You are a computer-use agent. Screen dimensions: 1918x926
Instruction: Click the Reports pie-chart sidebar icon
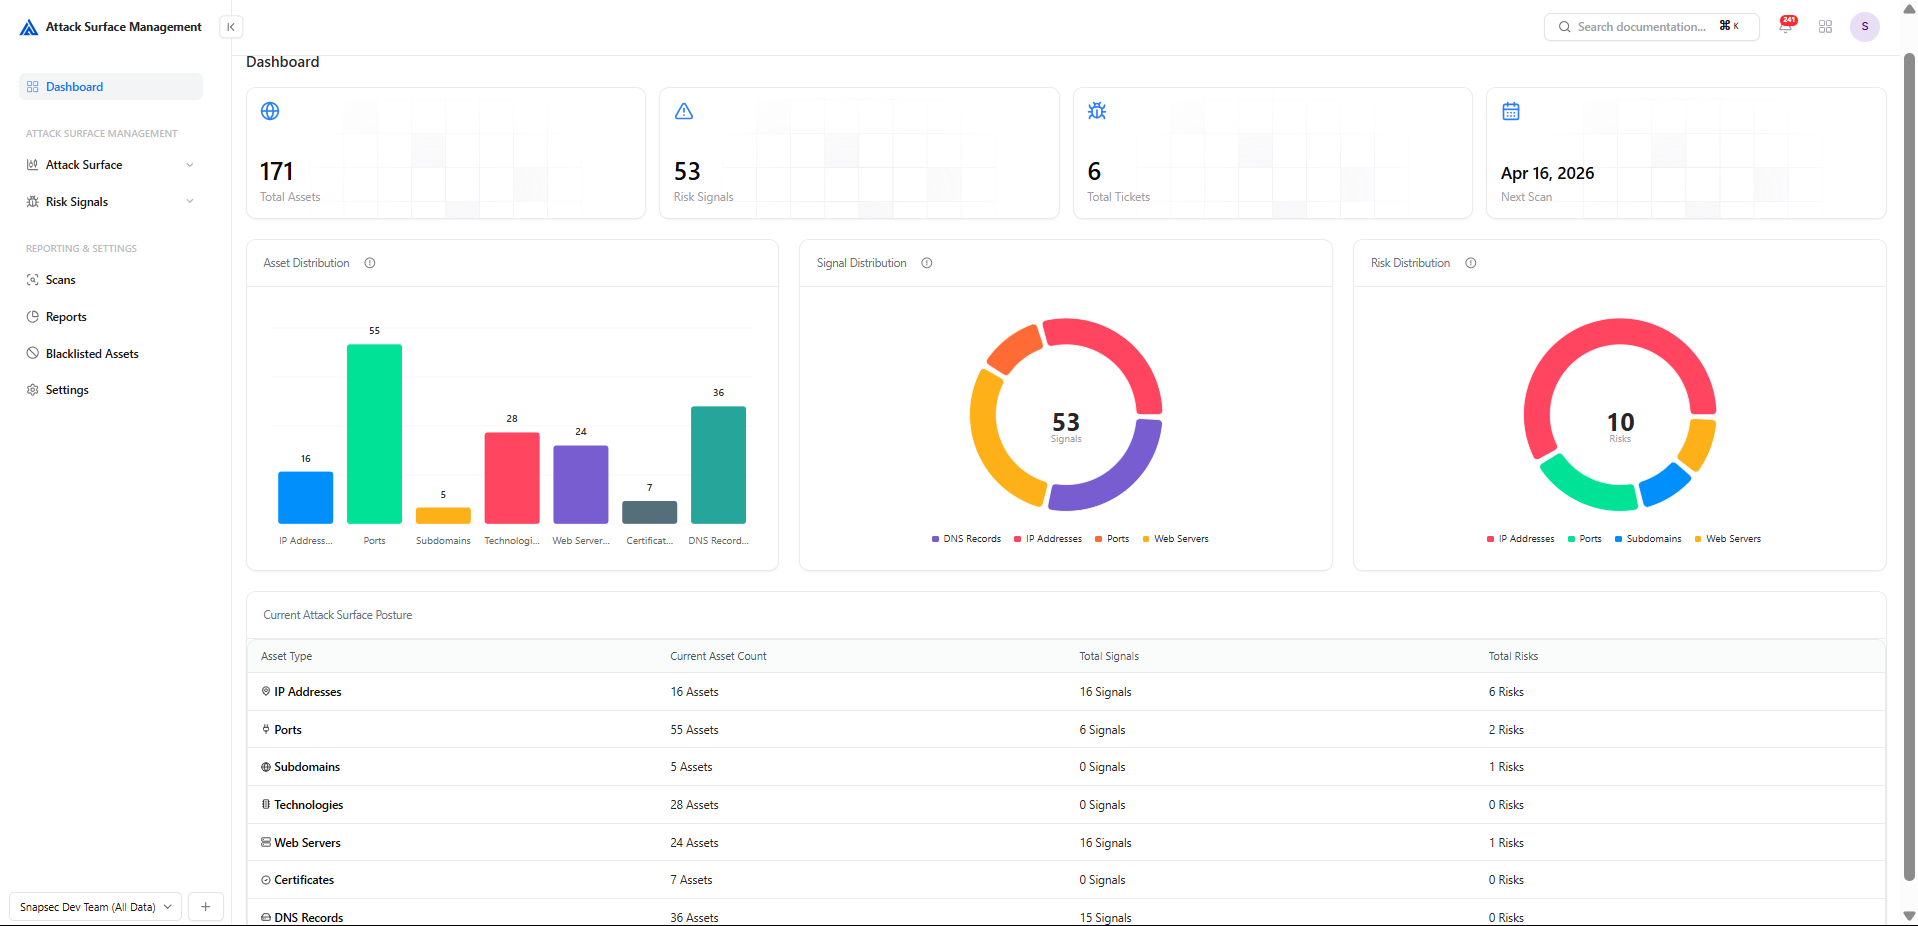pyautogui.click(x=33, y=317)
